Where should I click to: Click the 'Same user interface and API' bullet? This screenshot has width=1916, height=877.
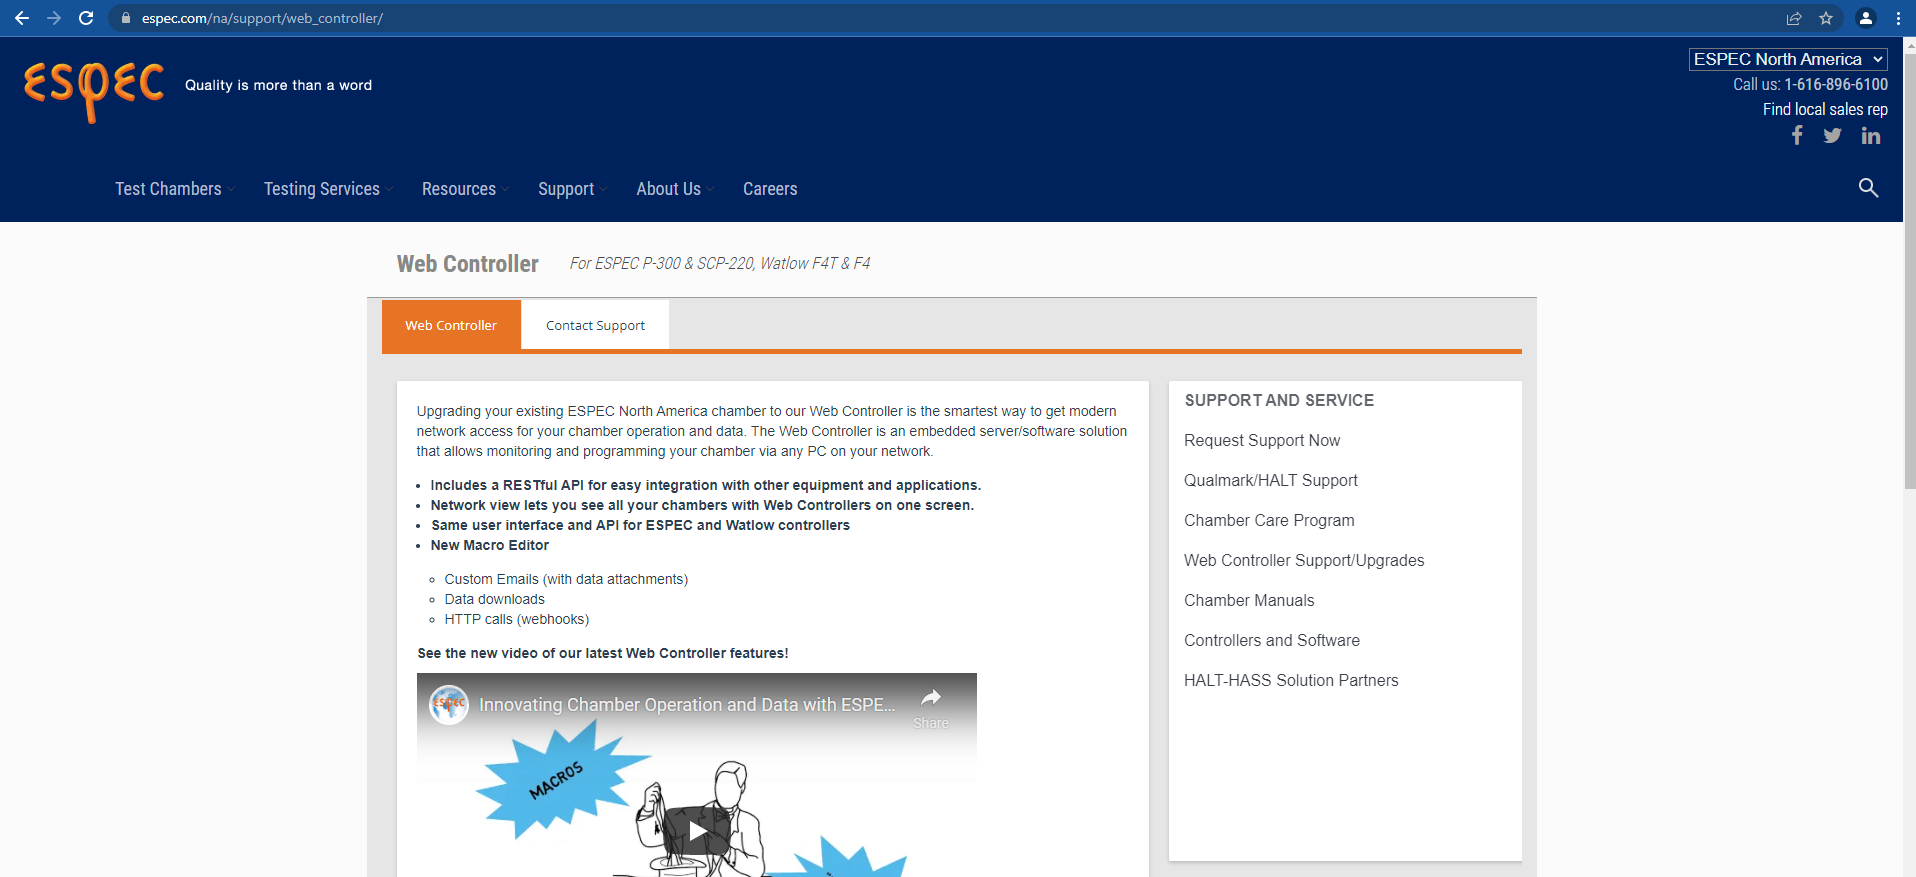click(x=640, y=525)
